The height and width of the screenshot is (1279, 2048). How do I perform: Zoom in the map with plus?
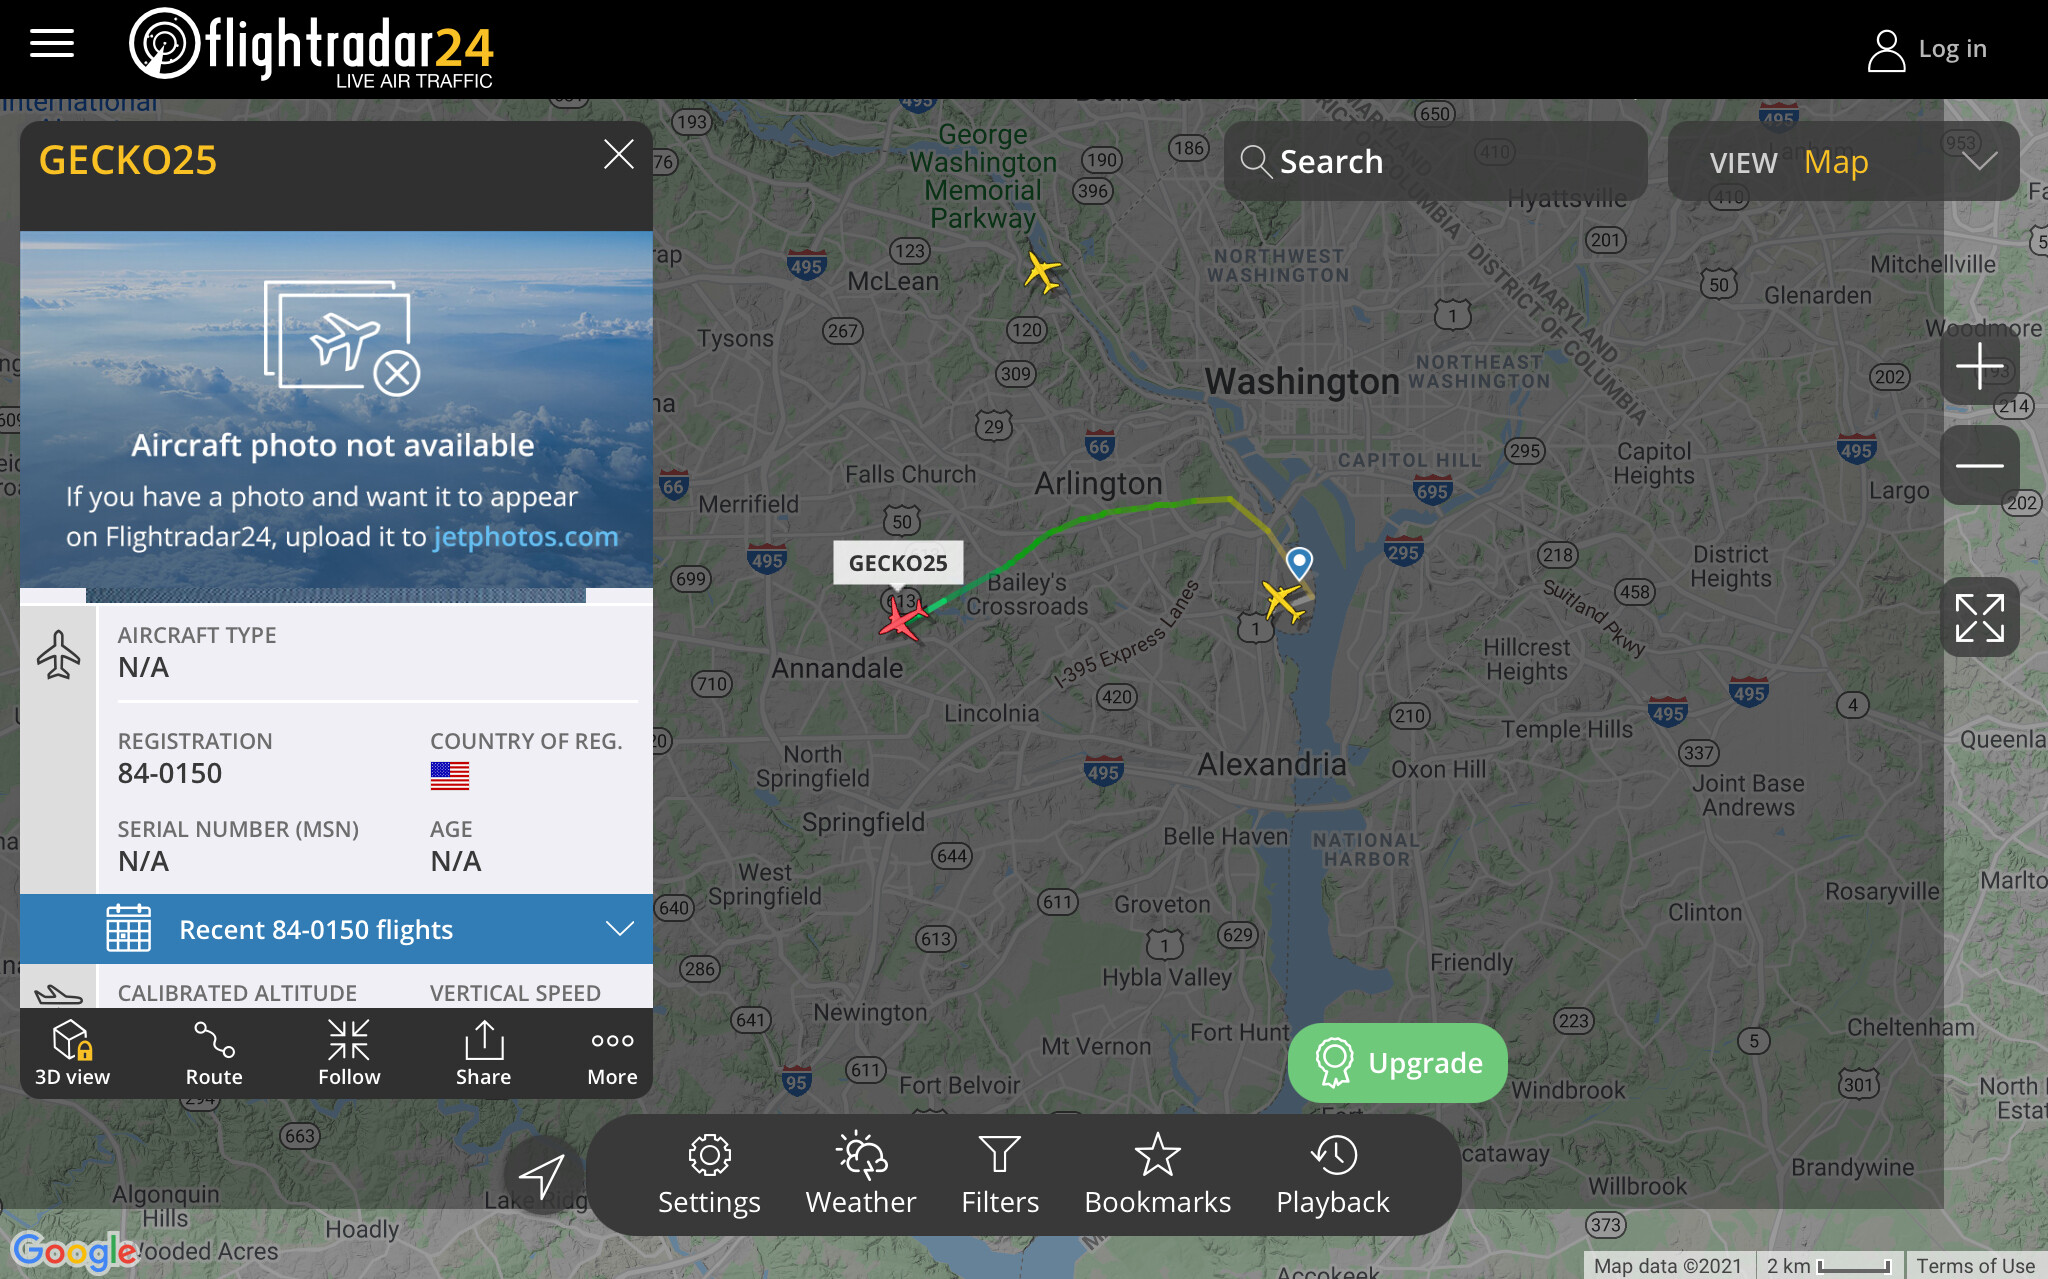[1979, 366]
